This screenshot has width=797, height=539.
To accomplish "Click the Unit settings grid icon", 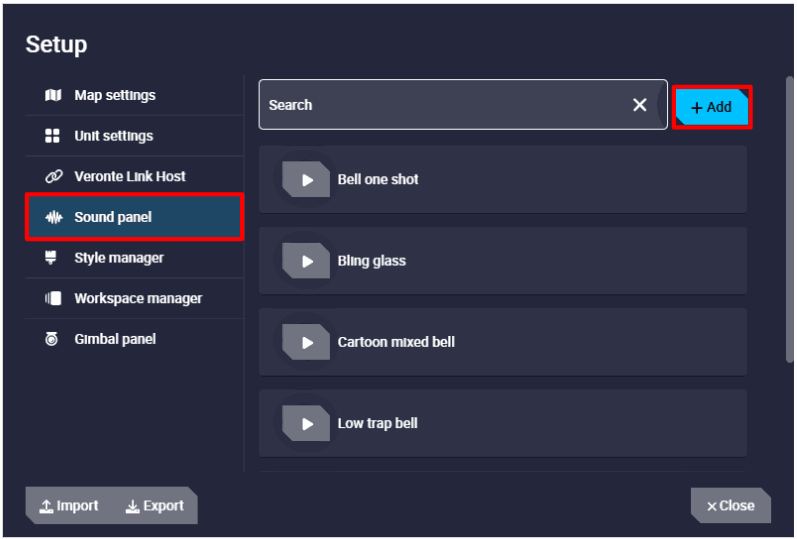I will pos(53,136).
